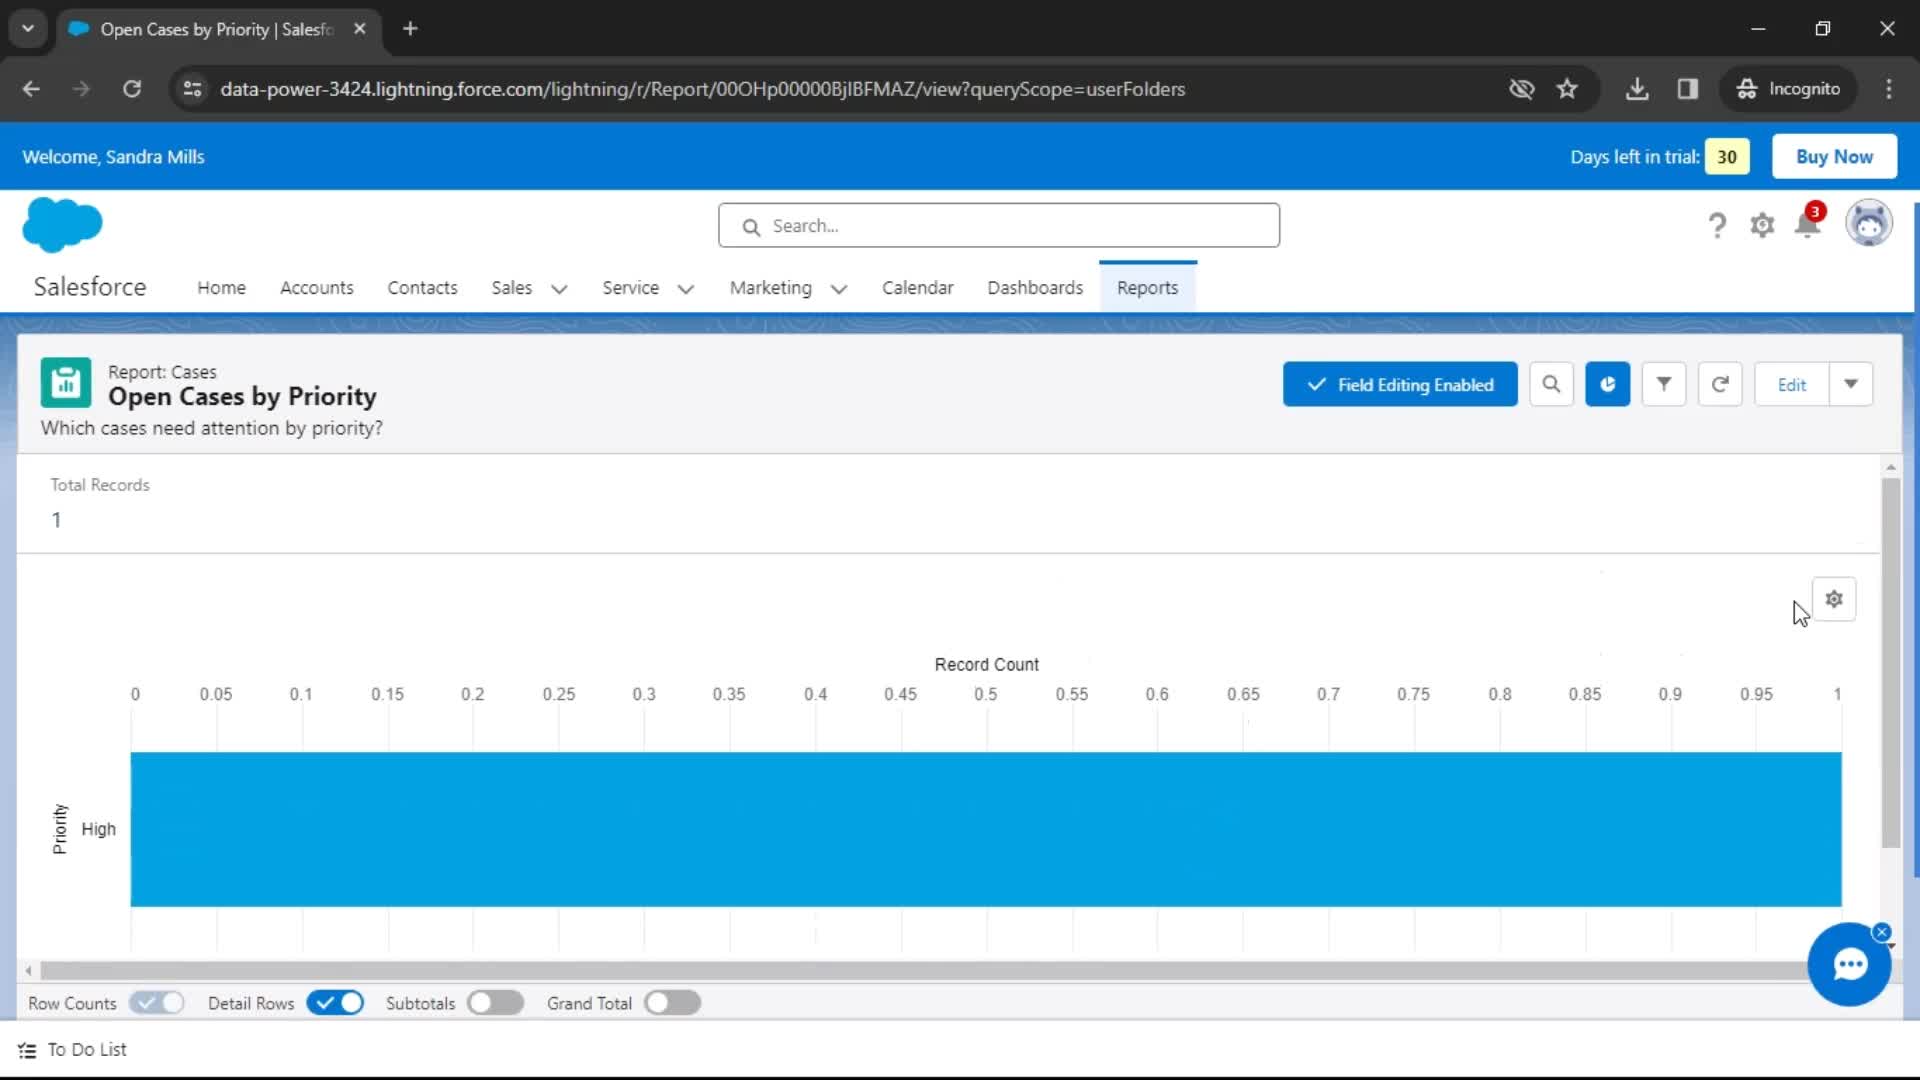Reload the page in the browser
This screenshot has width=1920, height=1080.
click(132, 89)
